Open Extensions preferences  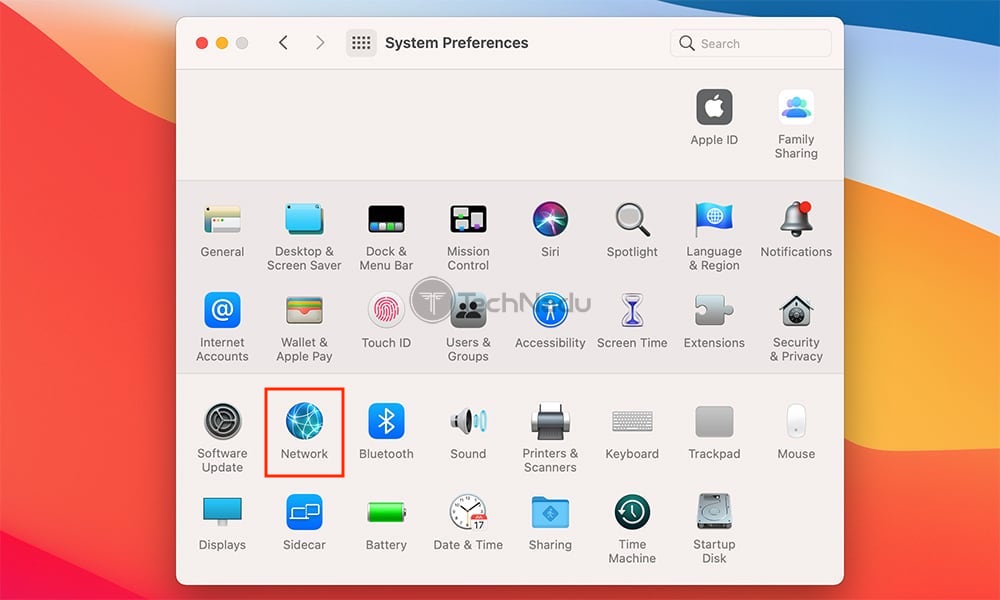tap(714, 310)
